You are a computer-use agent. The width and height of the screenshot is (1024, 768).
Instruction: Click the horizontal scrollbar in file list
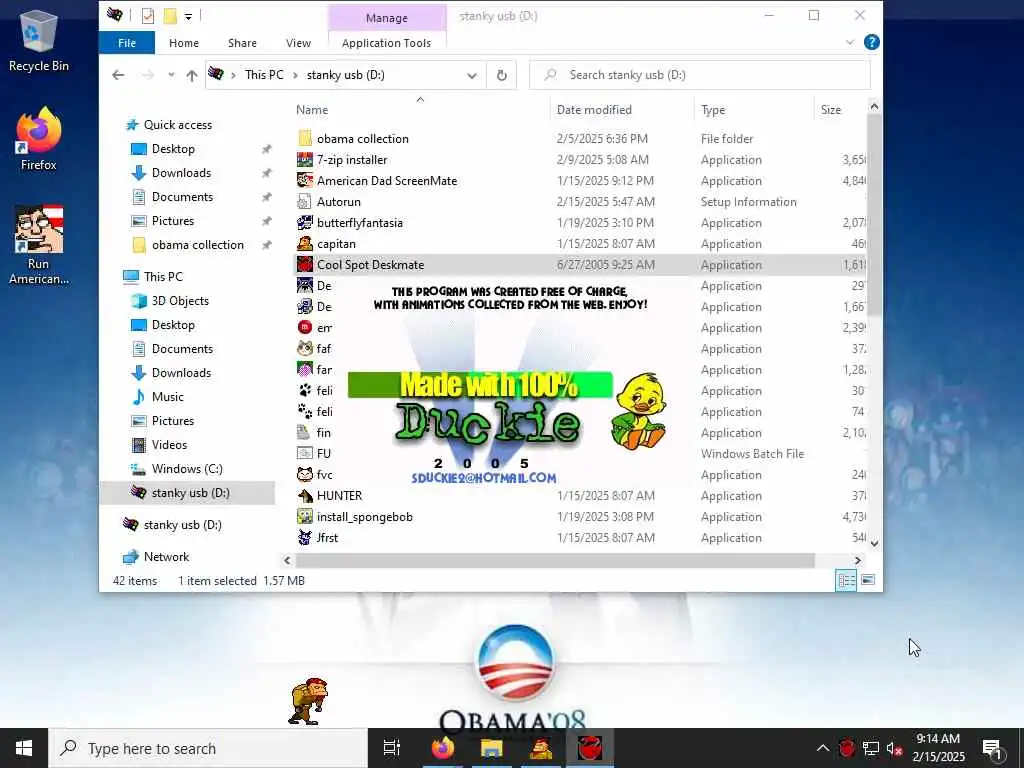coord(555,560)
